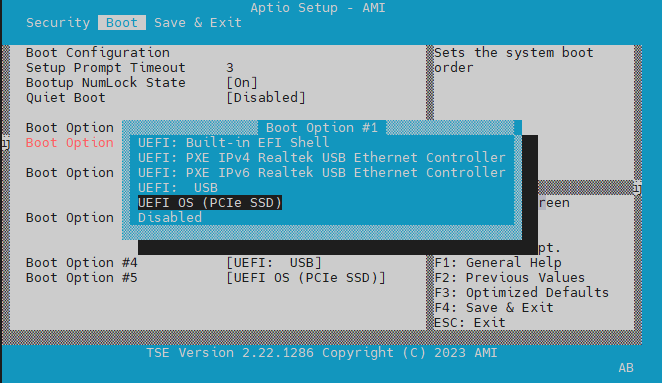Click F4: Save & Exit hint
The image size is (662, 383).
pyautogui.click(x=494, y=307)
